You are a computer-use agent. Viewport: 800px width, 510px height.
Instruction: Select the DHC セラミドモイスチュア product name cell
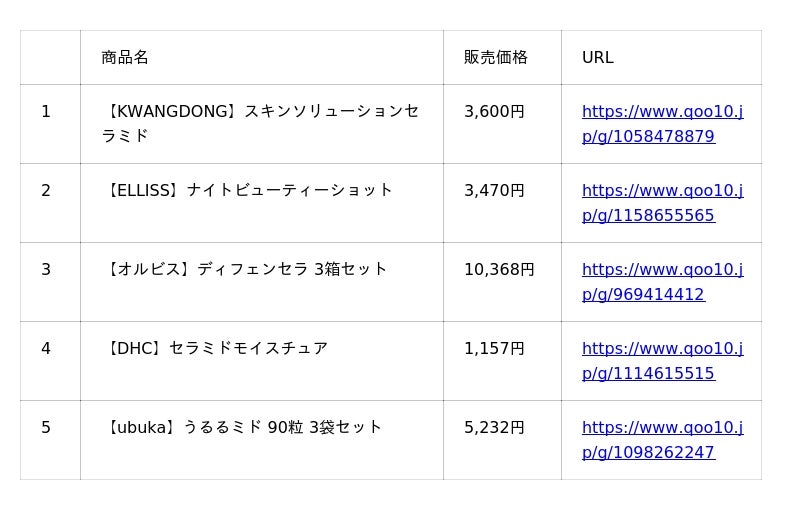[216, 348]
